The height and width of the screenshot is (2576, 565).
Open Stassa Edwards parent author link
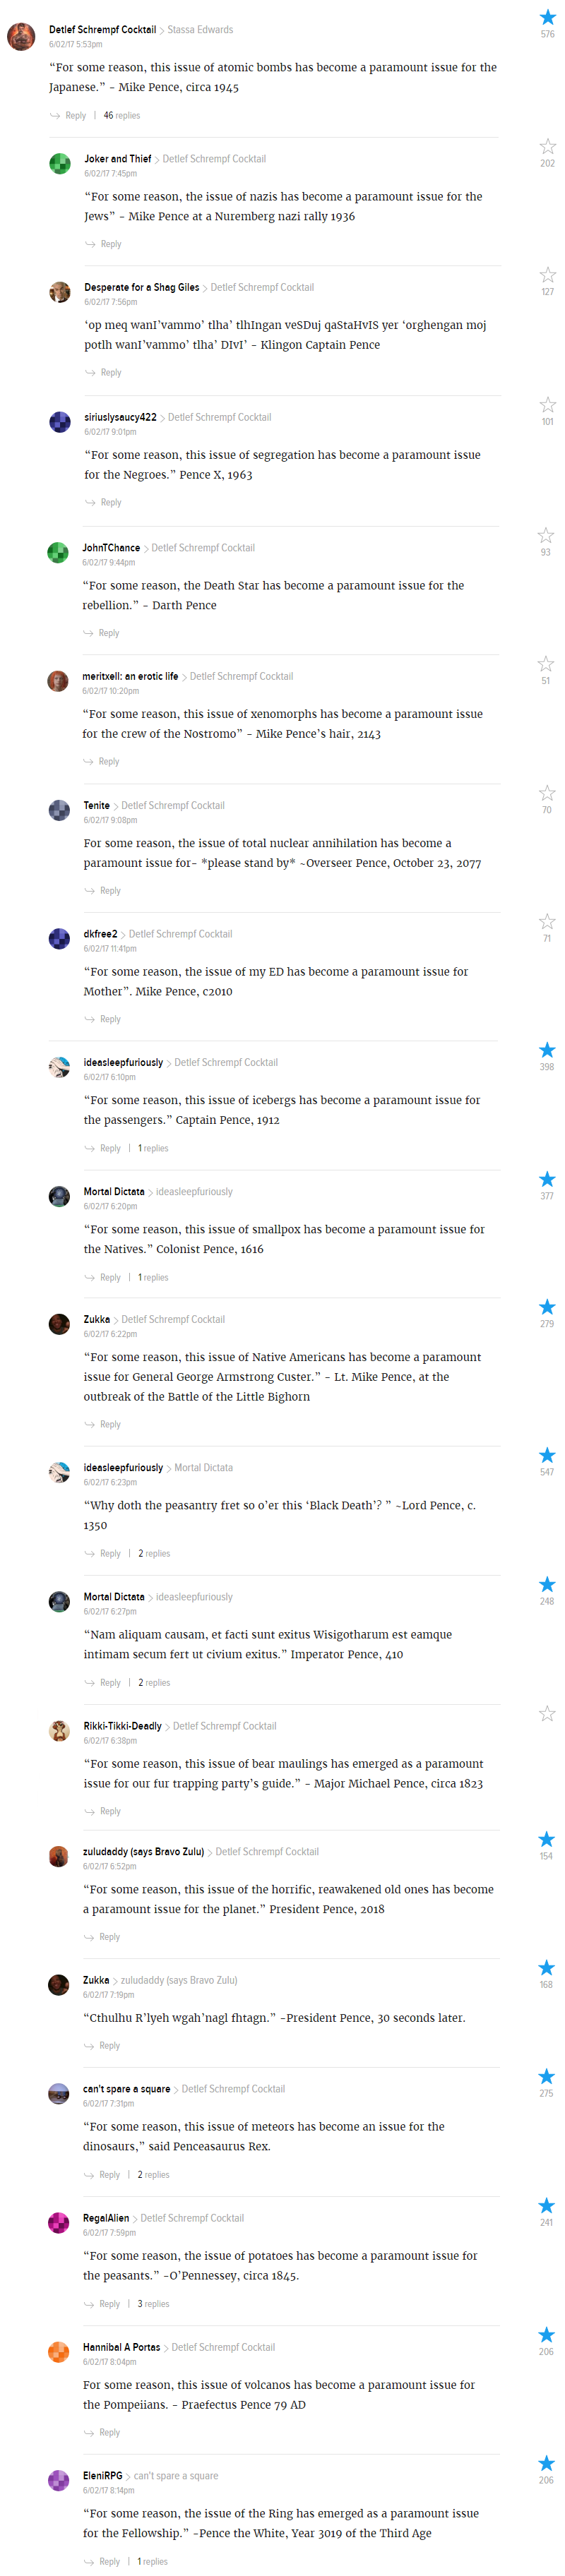click(x=200, y=30)
